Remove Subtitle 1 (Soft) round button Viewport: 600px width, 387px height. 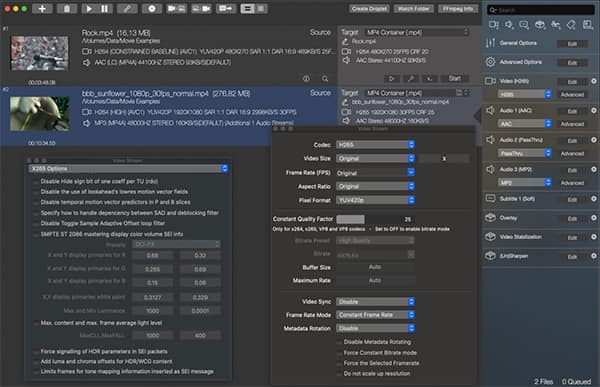click(x=593, y=199)
